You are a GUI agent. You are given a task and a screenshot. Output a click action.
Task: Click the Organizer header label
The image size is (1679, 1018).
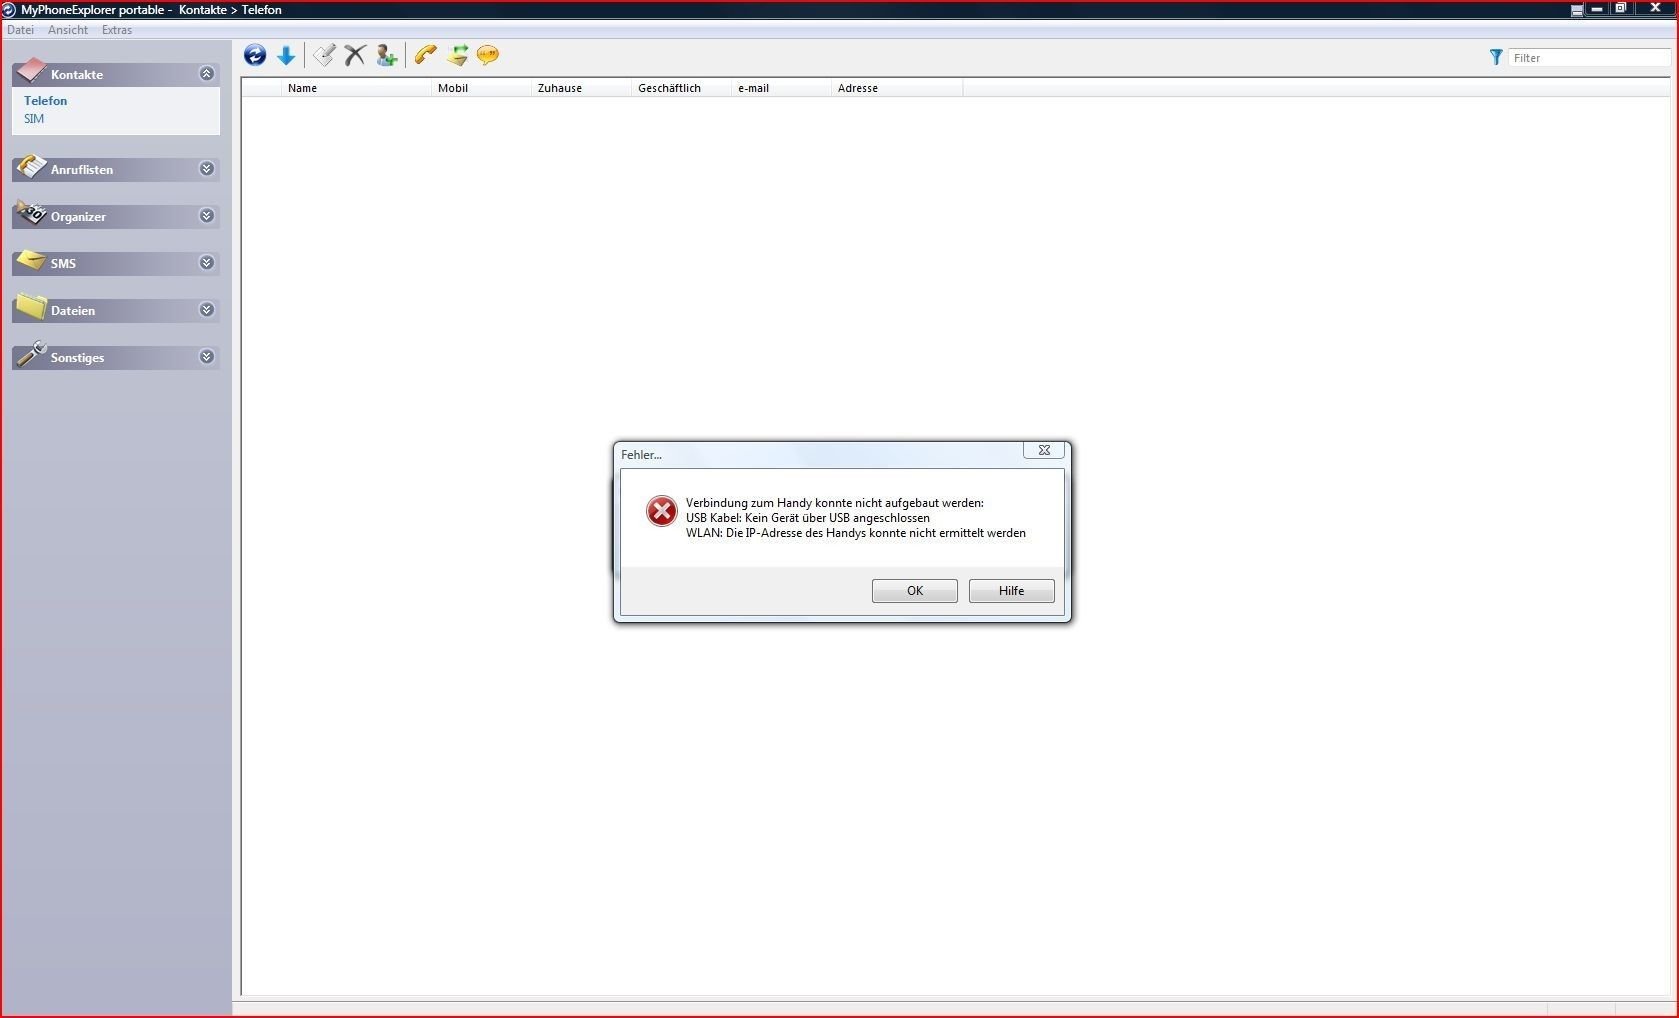tap(78, 217)
